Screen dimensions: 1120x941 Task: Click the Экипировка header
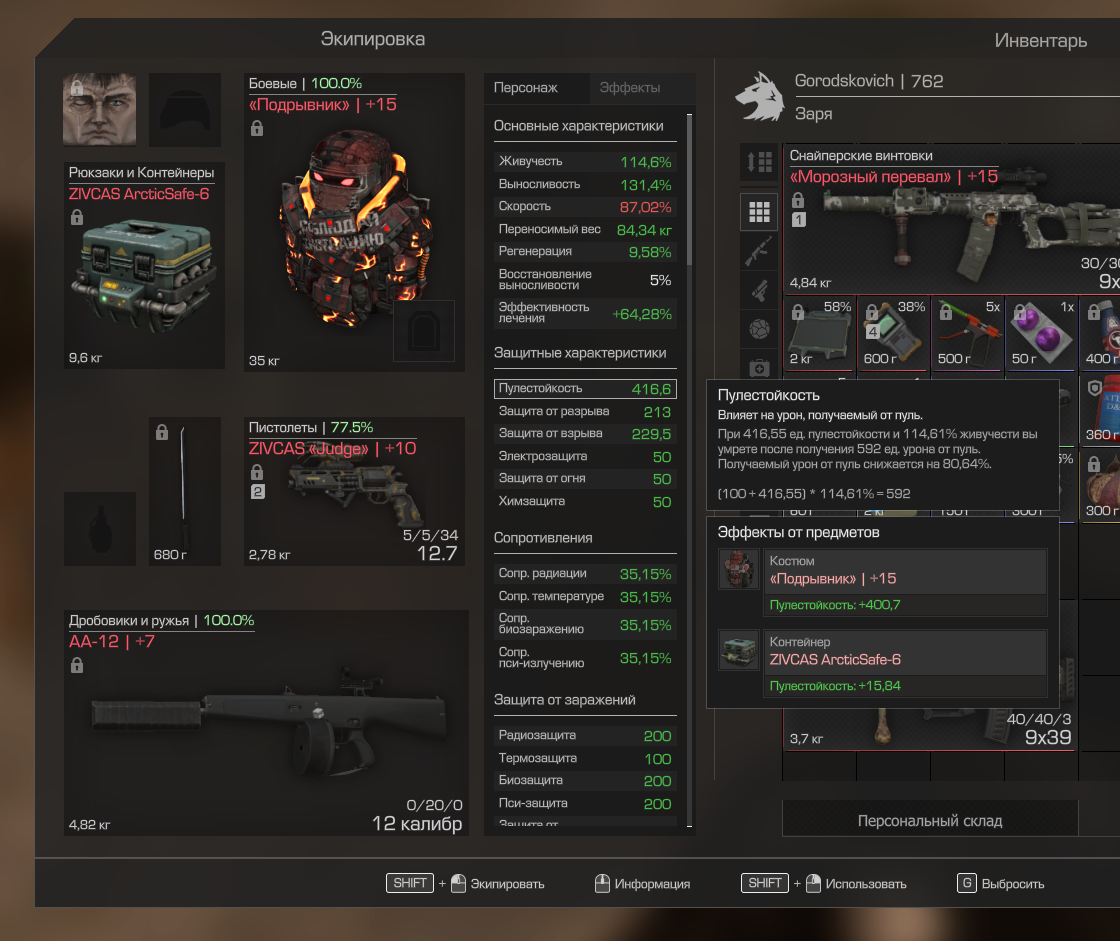point(373,39)
